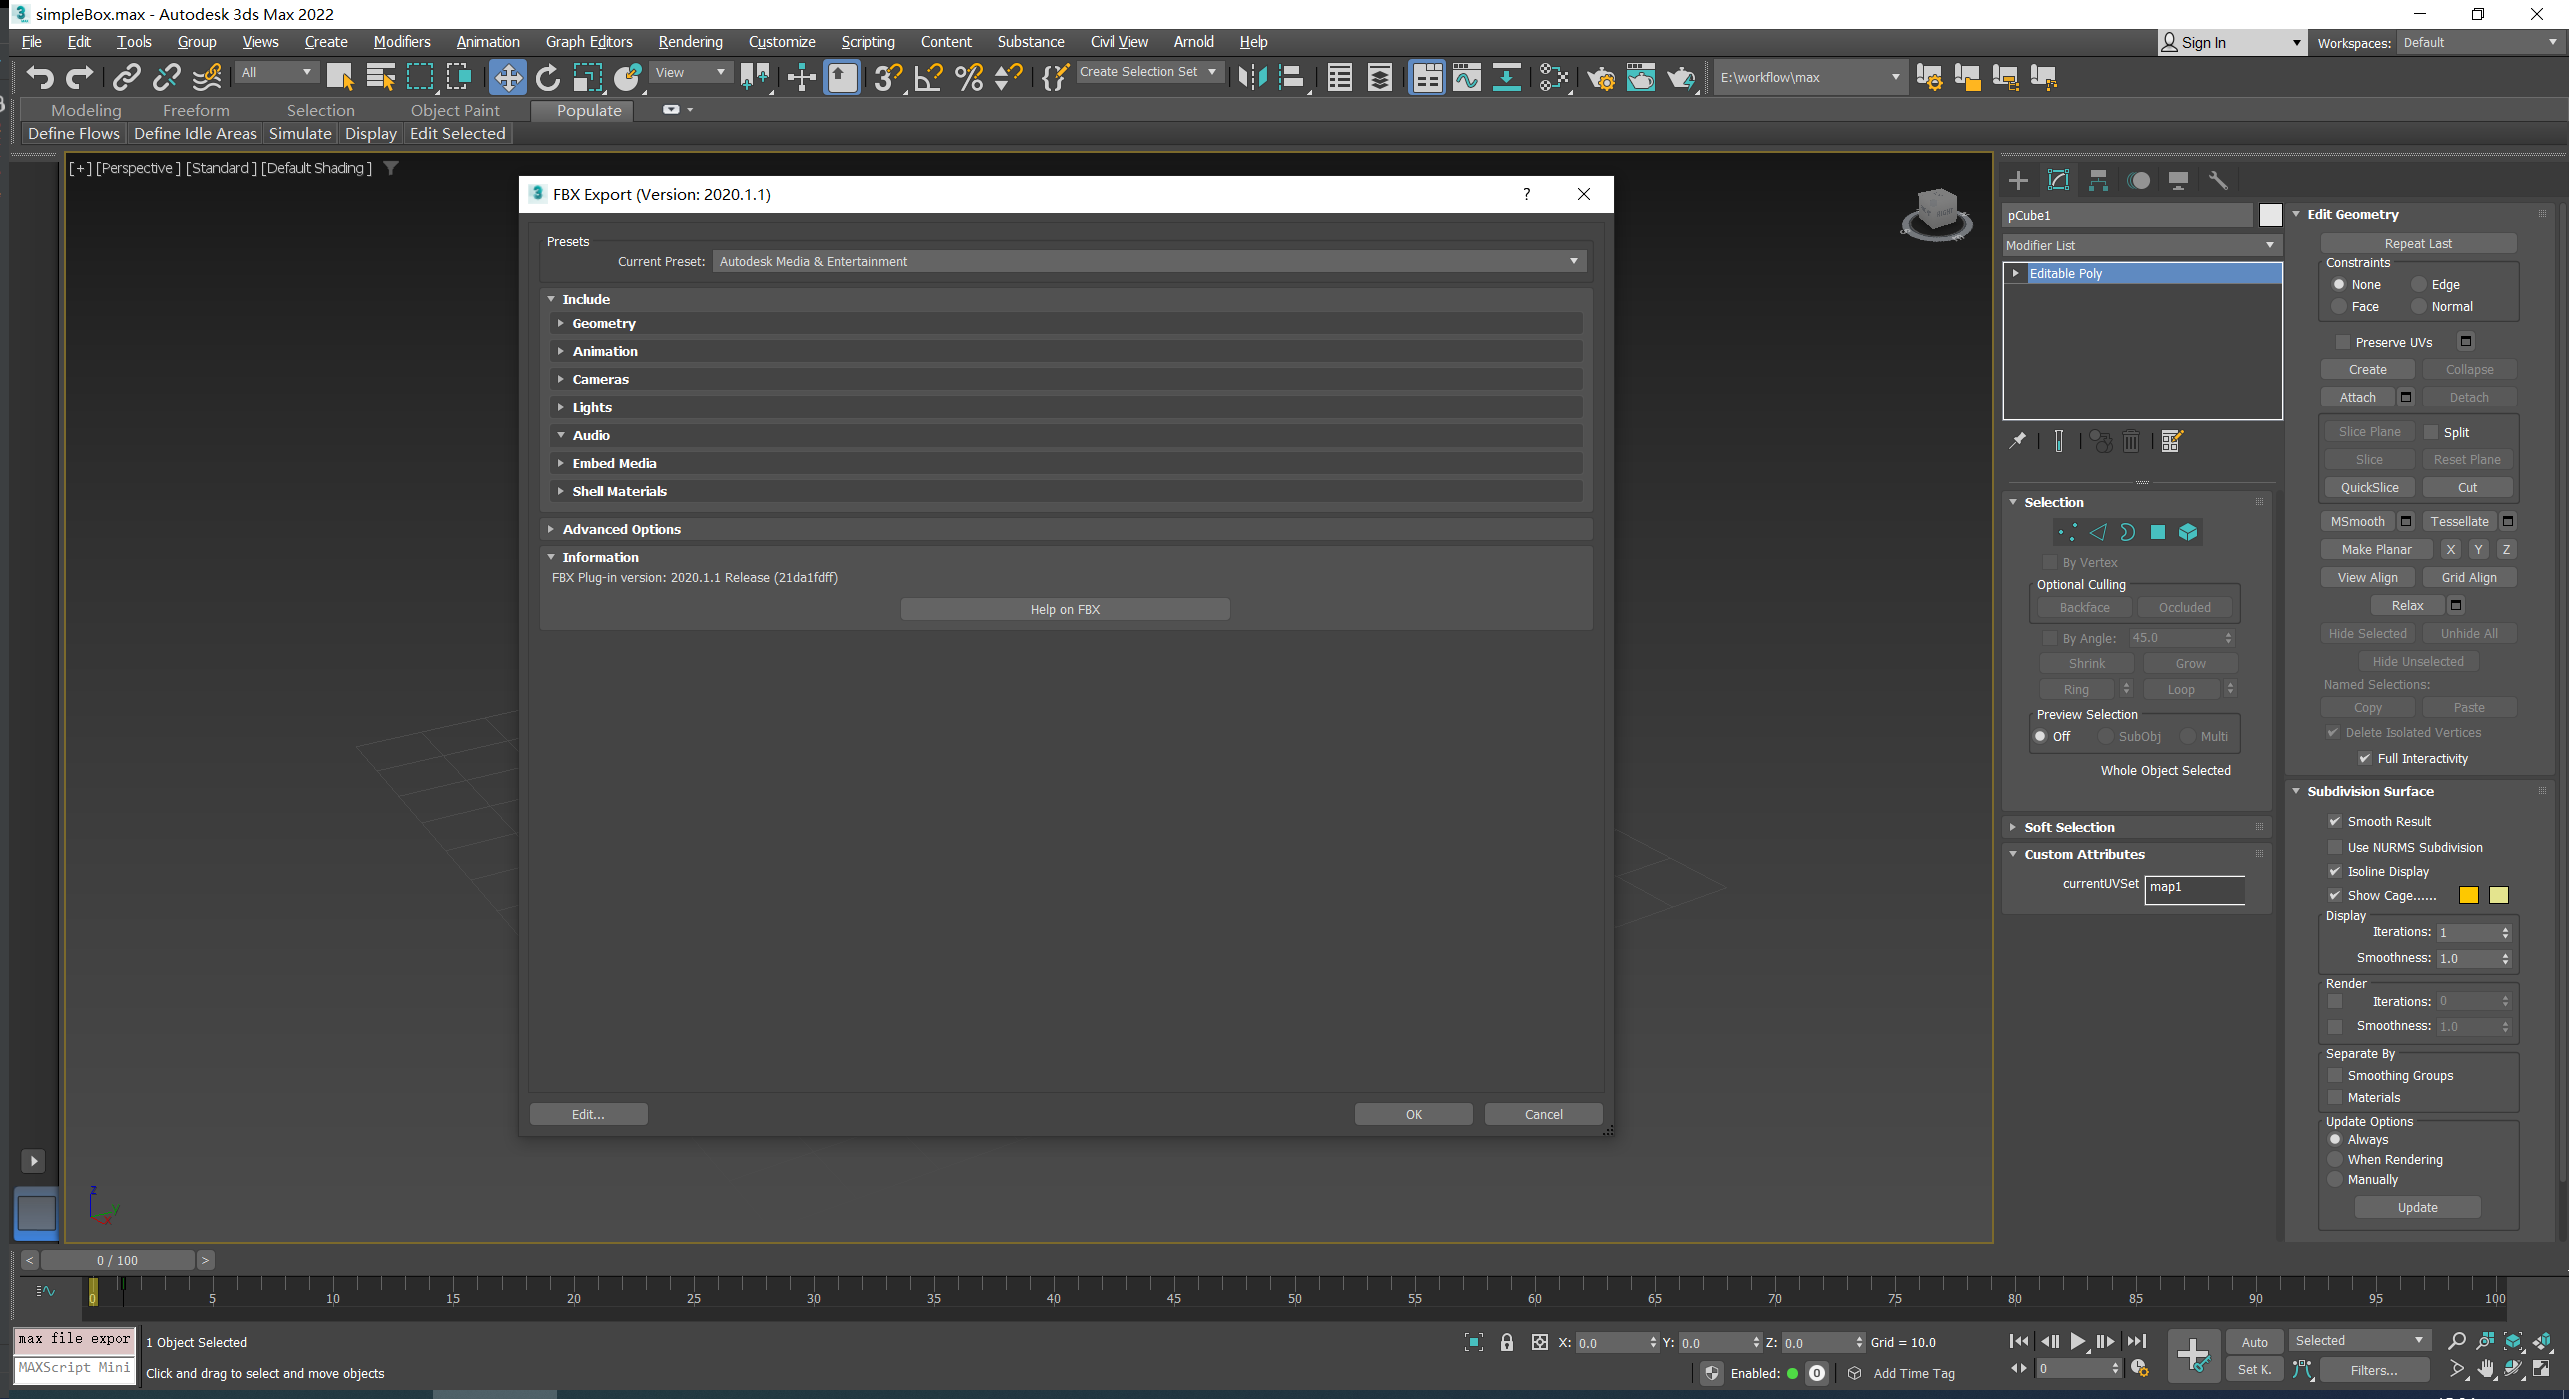This screenshot has height=1399, width=2569.
Task: Select the Link tool icon
Action: [x=126, y=76]
